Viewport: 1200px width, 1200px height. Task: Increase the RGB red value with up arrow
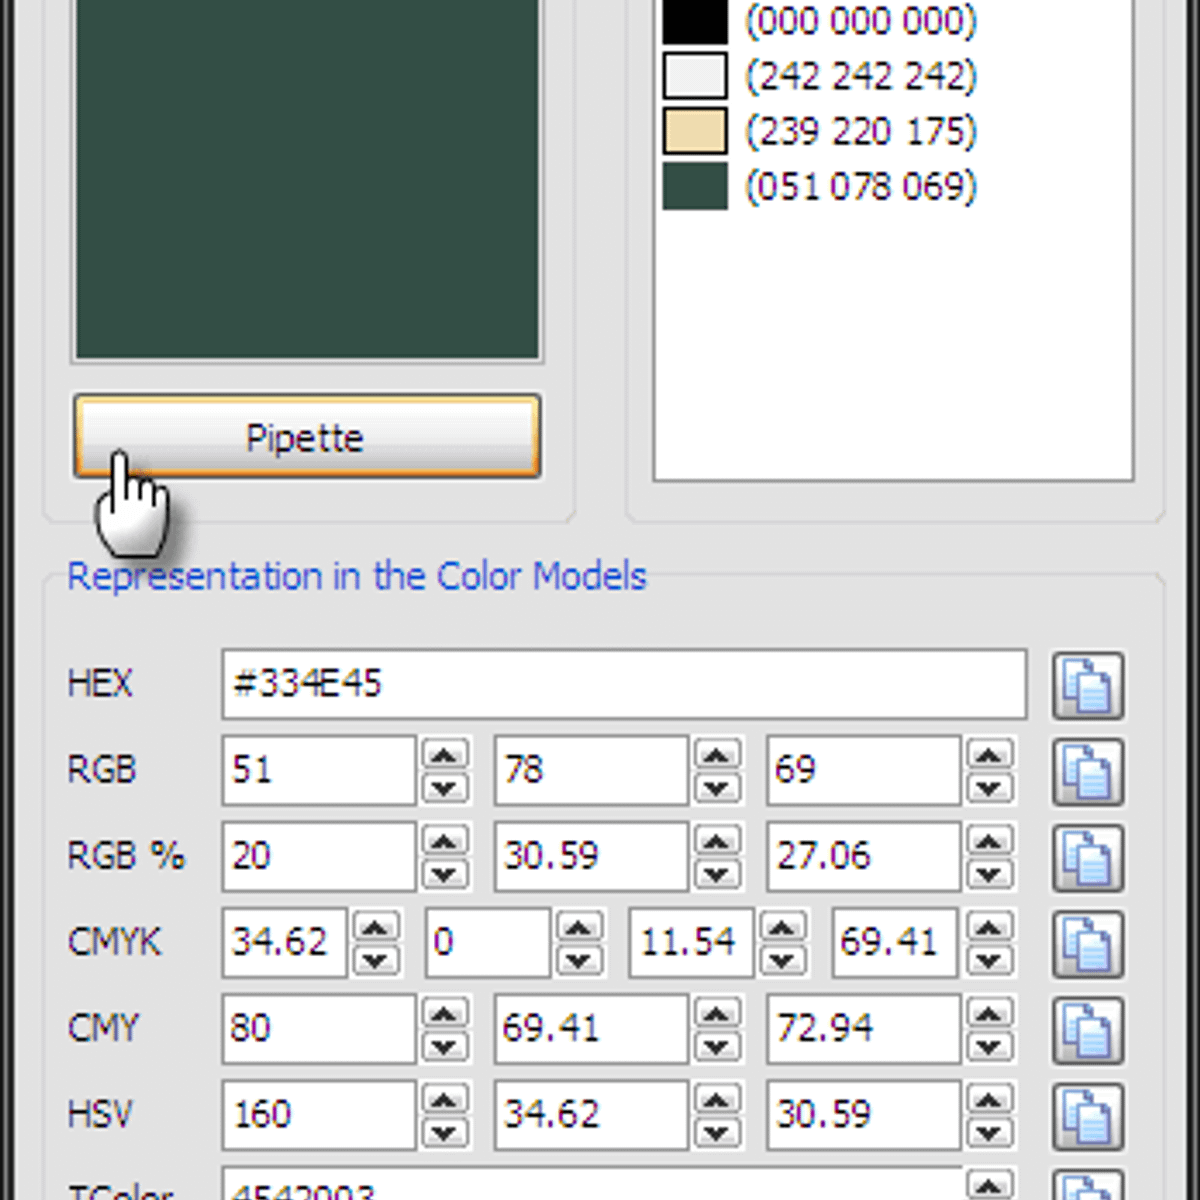tap(444, 755)
